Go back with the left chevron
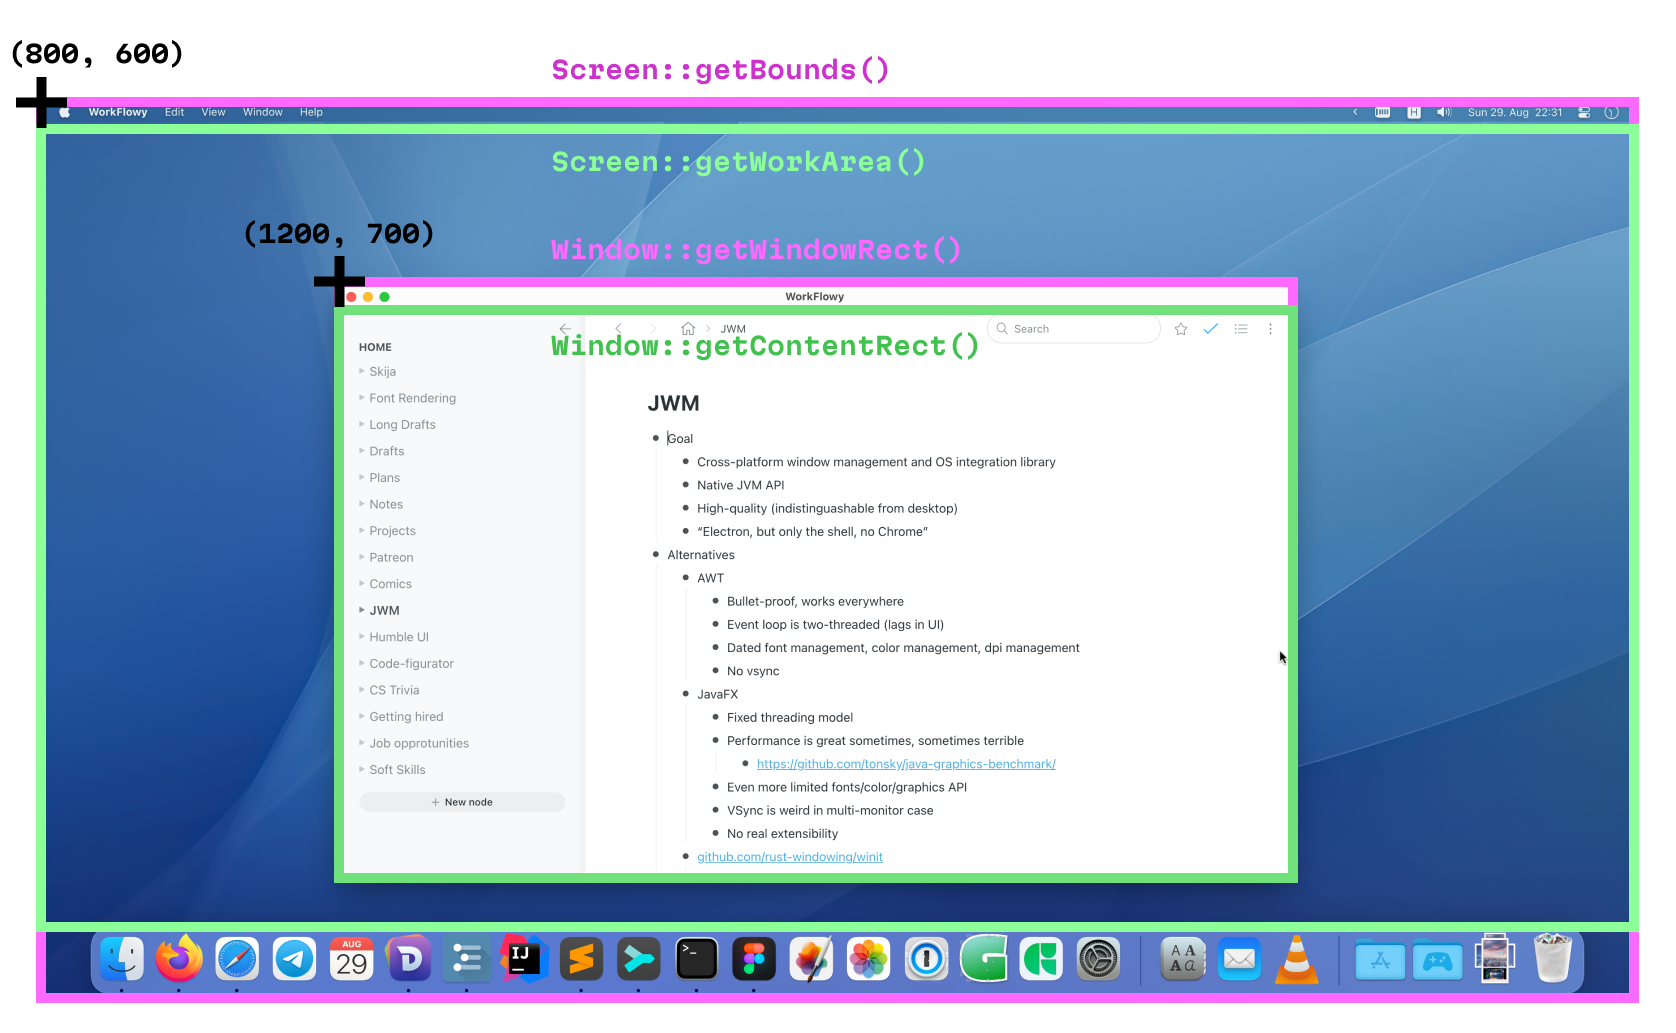Viewport: 1676px width, 1033px height. pos(619,329)
